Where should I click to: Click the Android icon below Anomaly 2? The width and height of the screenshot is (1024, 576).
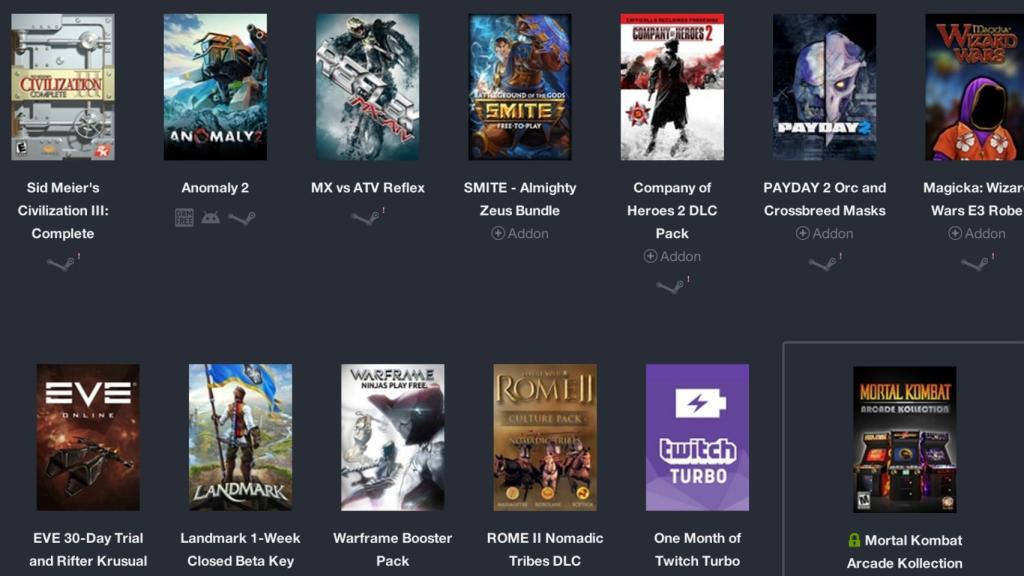click(210, 218)
